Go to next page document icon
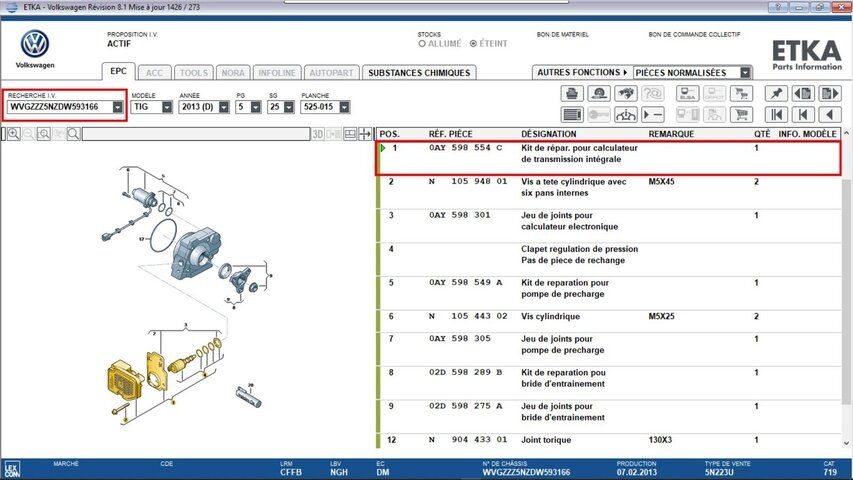The width and height of the screenshot is (853, 480). tap(830, 94)
